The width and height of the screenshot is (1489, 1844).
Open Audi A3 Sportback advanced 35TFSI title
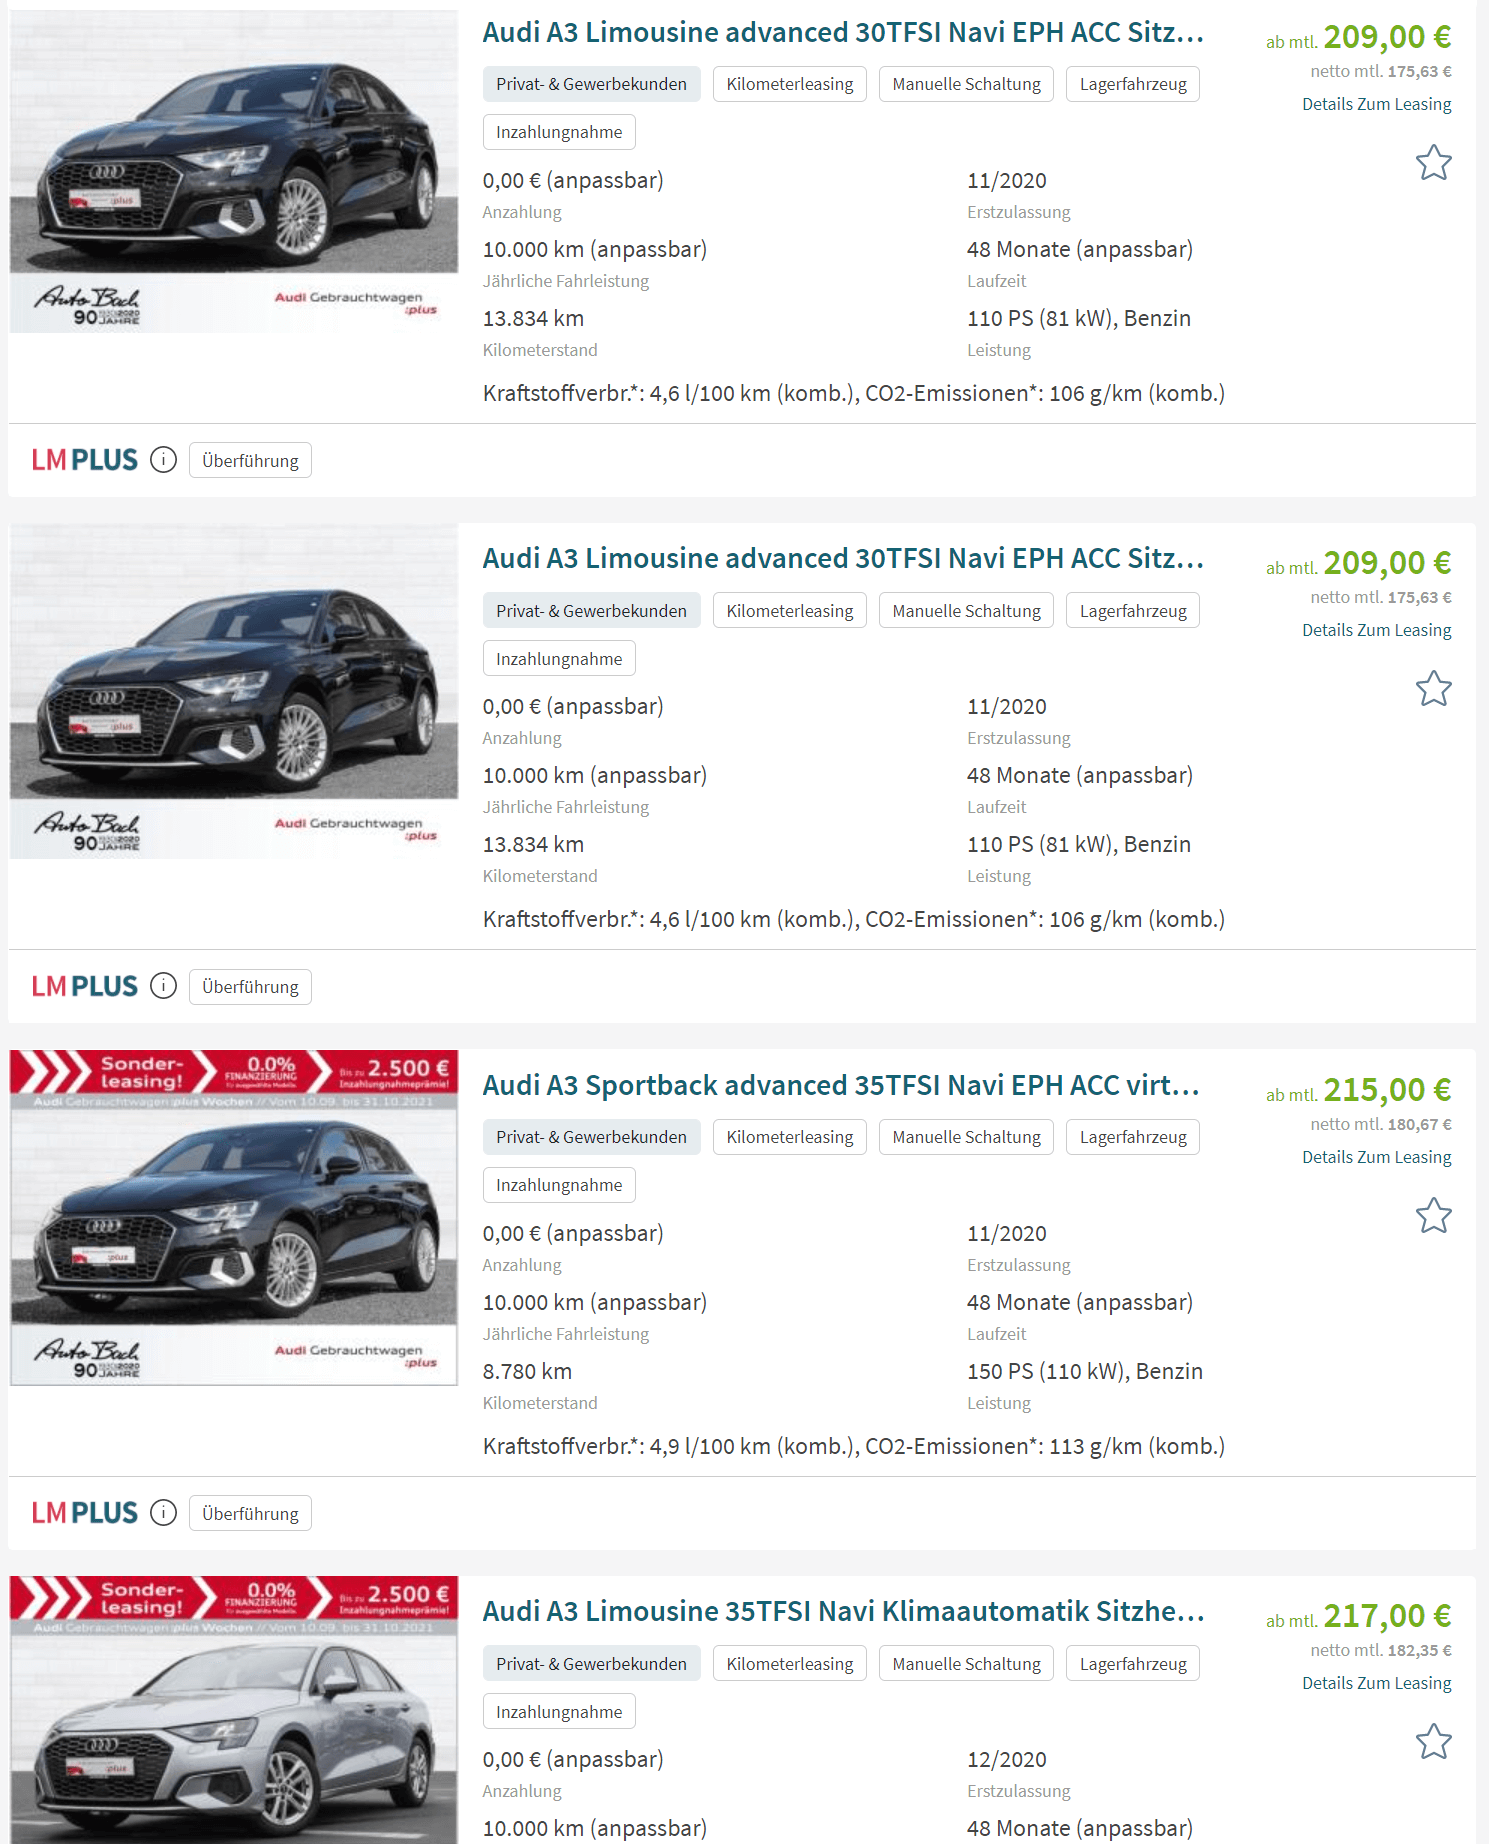[x=841, y=1085]
